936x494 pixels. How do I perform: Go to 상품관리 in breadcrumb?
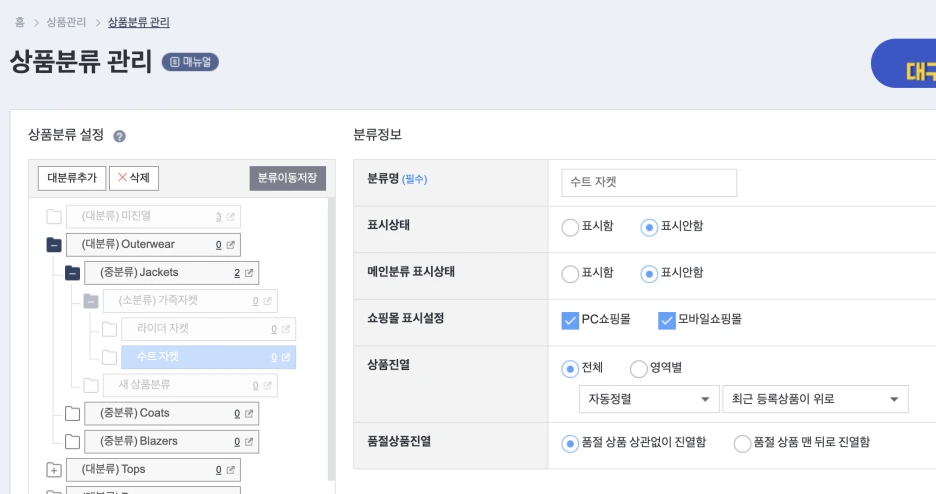point(66,21)
